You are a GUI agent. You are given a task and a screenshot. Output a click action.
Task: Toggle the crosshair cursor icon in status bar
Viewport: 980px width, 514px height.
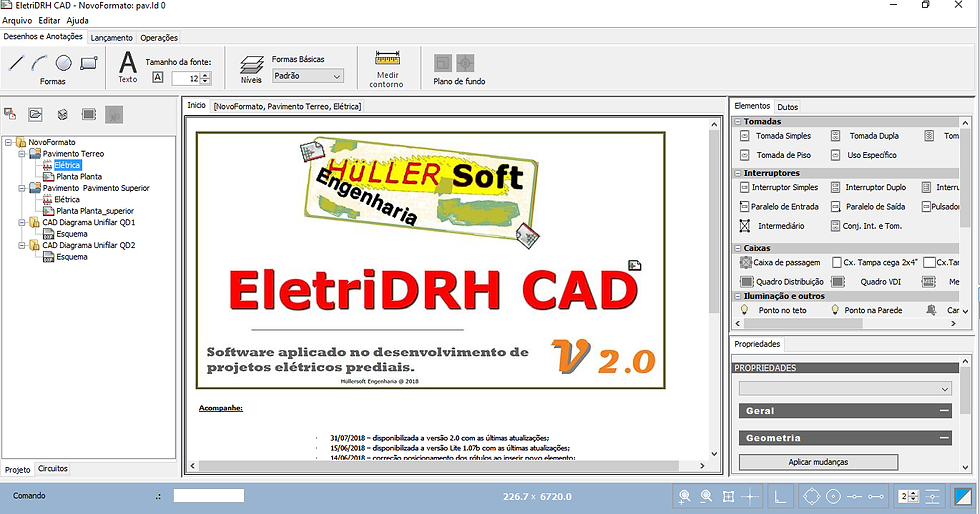750,496
